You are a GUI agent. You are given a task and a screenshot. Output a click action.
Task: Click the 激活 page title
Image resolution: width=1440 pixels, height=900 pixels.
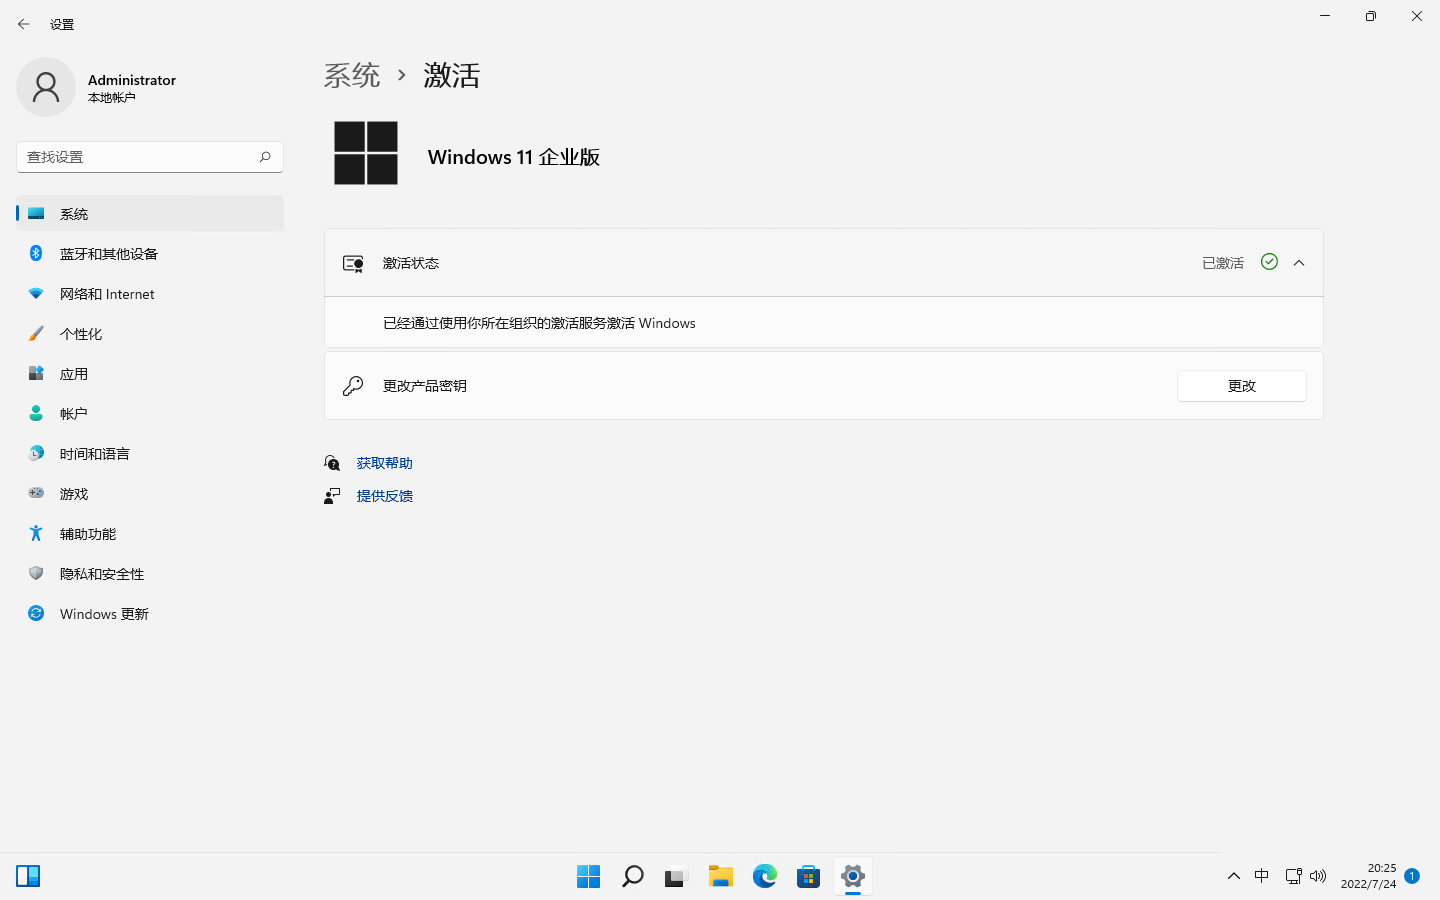coord(452,75)
